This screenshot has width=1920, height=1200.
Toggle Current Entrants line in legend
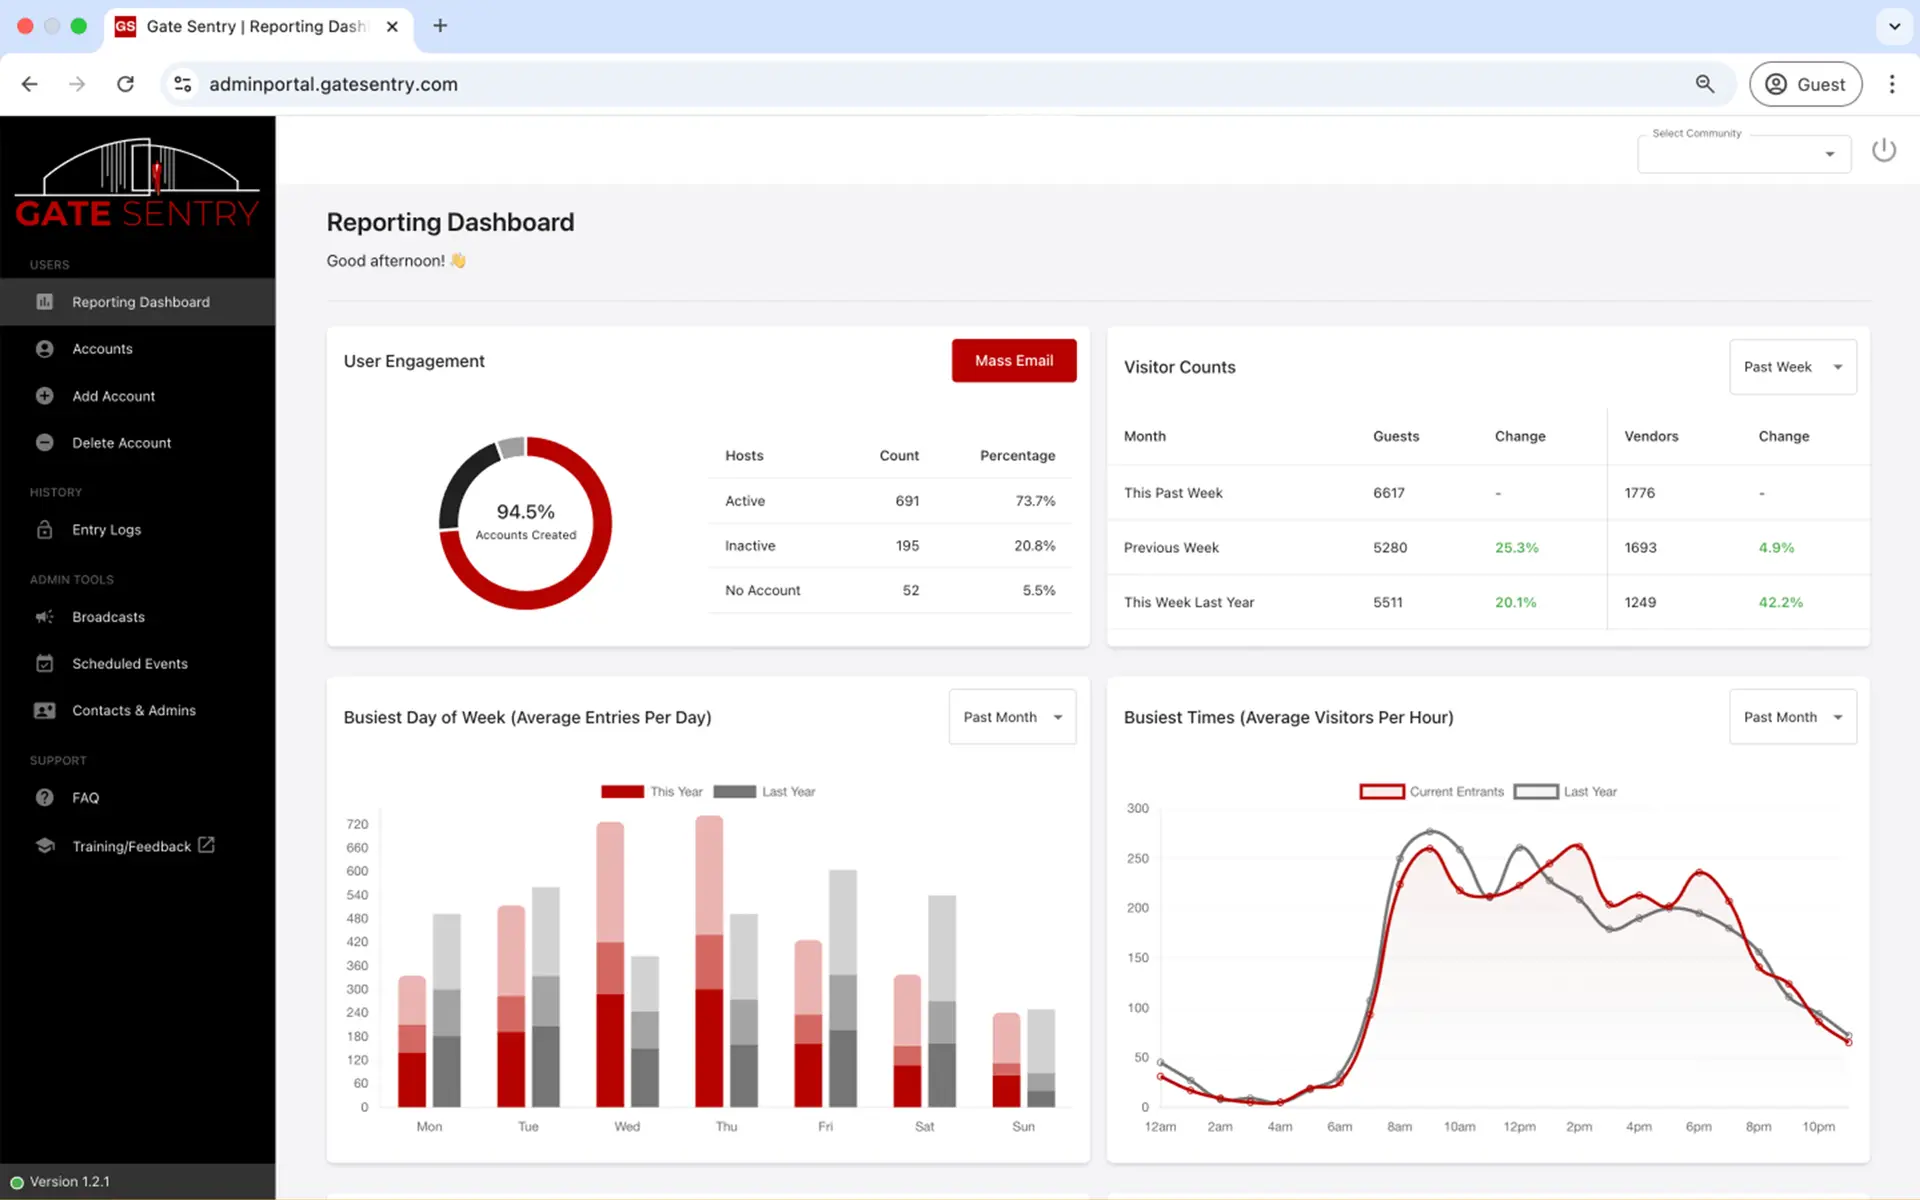coord(1431,792)
